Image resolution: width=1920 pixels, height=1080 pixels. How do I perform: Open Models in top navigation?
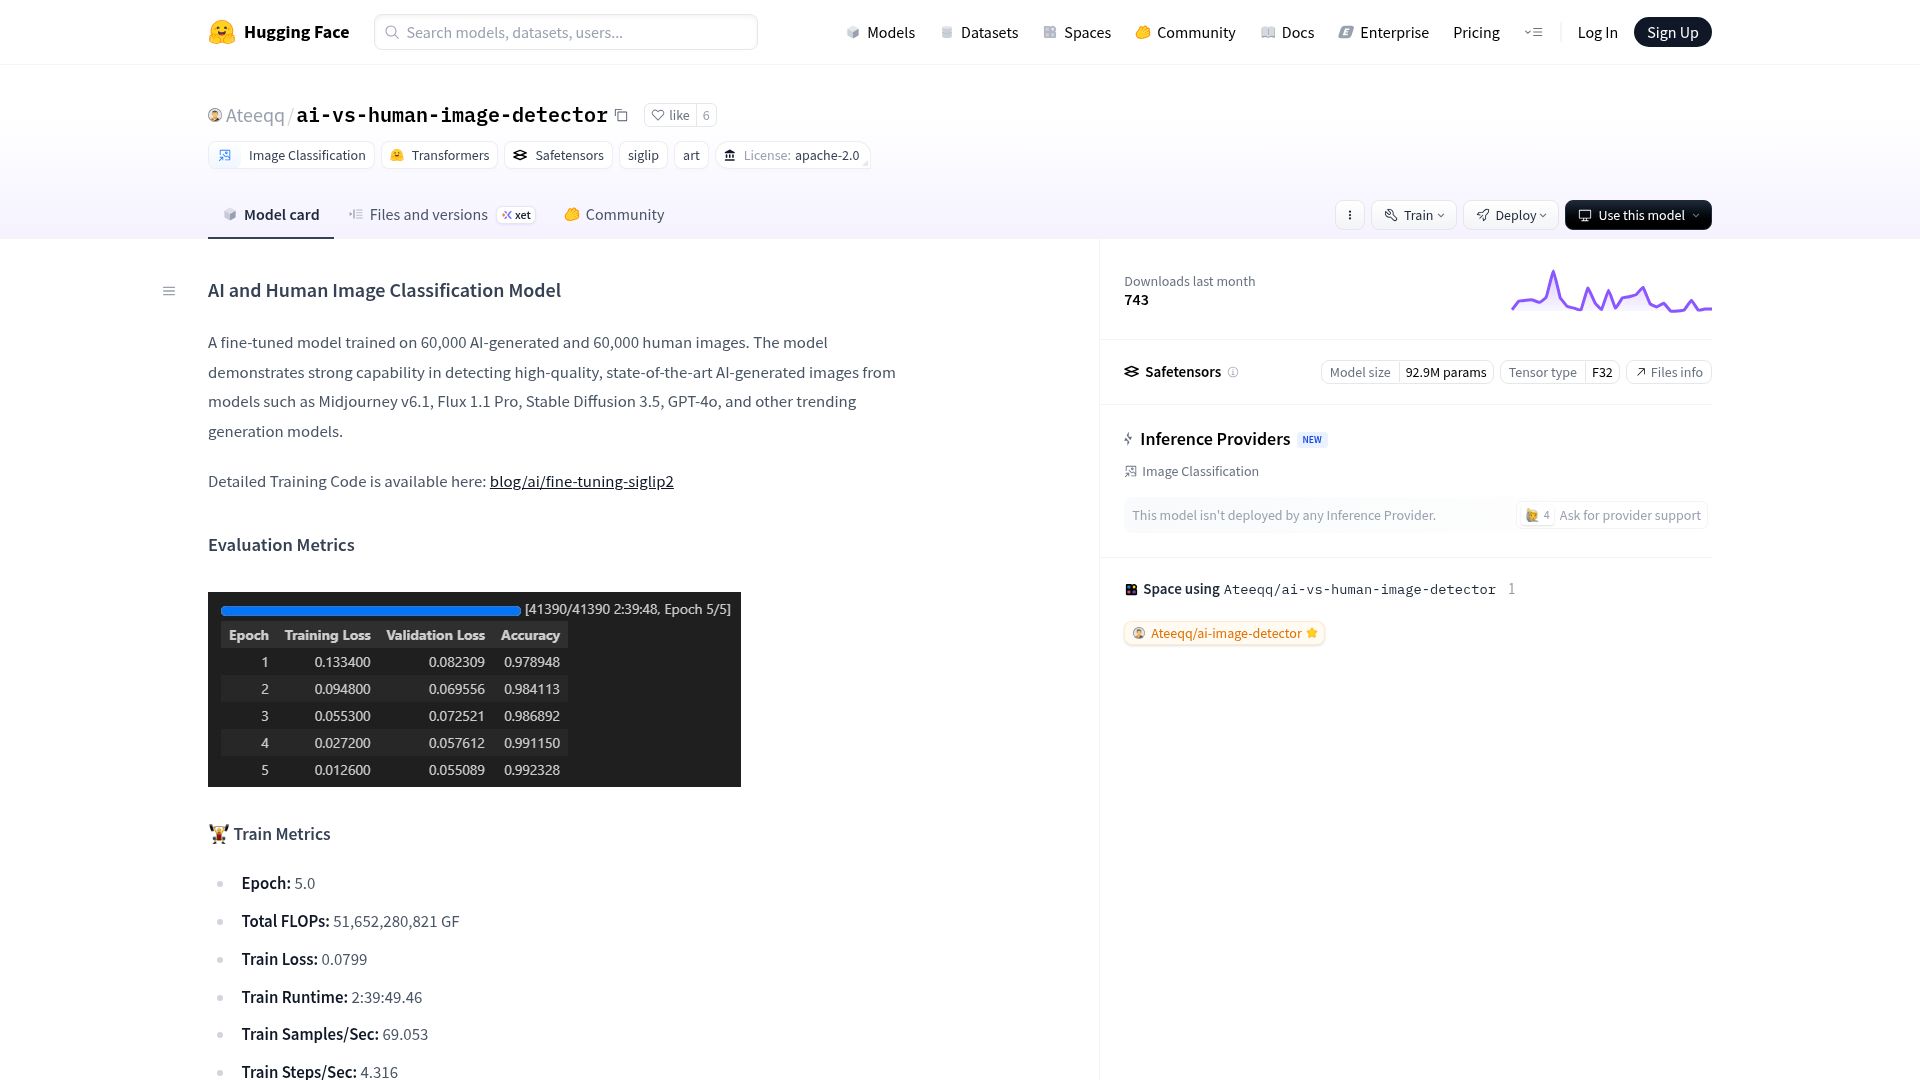tap(880, 32)
